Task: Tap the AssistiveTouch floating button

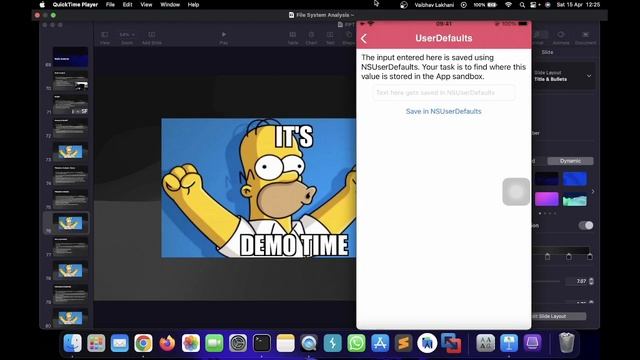Action: pos(516,191)
